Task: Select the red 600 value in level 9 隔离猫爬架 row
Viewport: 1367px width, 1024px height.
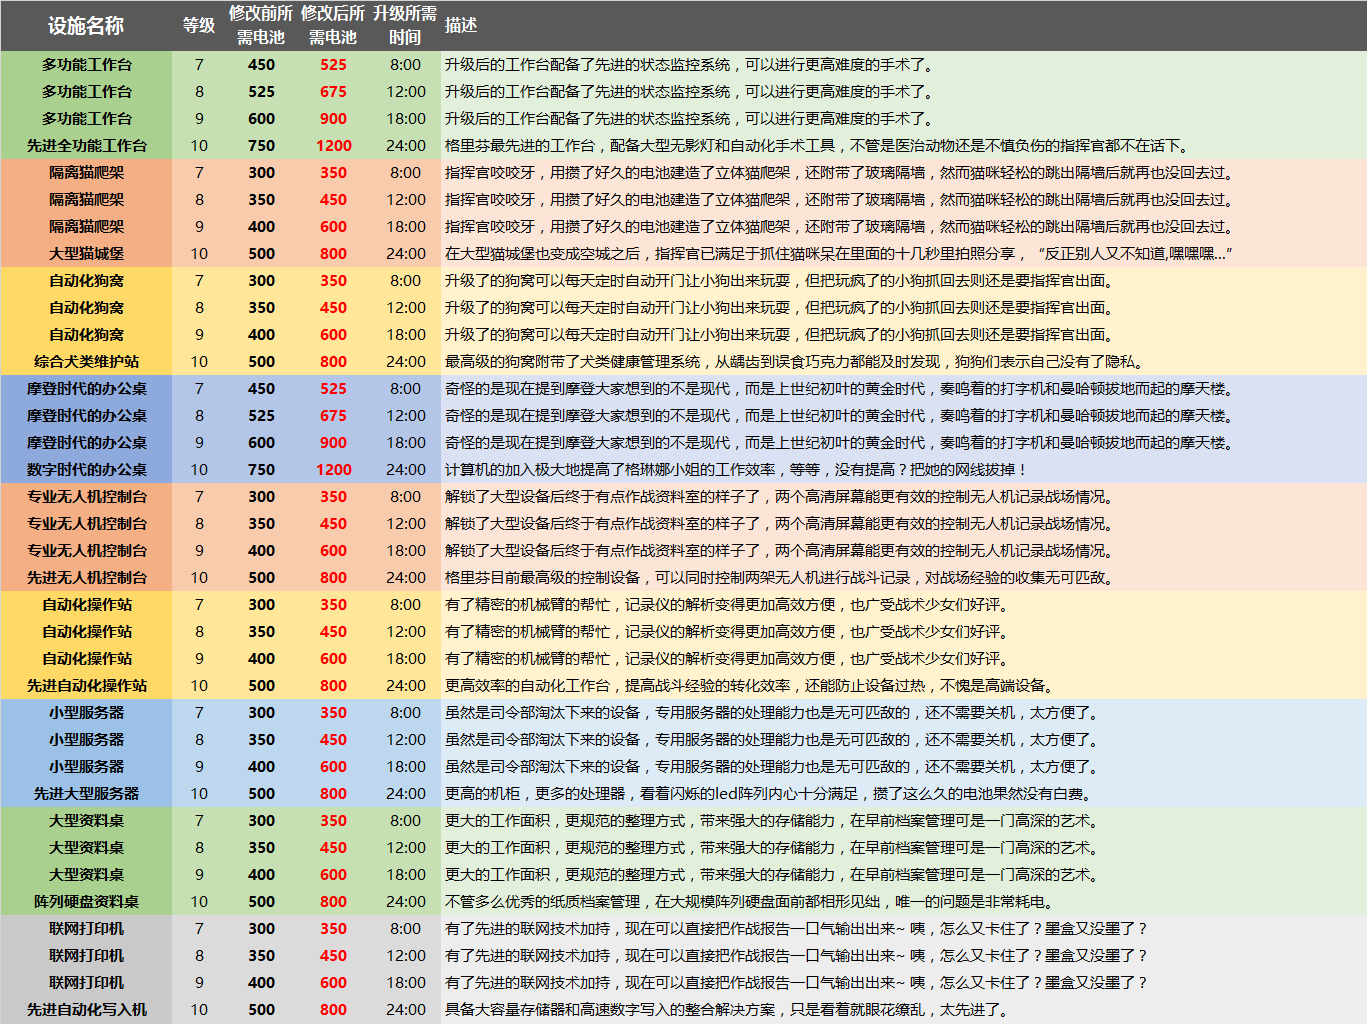Action: (x=333, y=227)
